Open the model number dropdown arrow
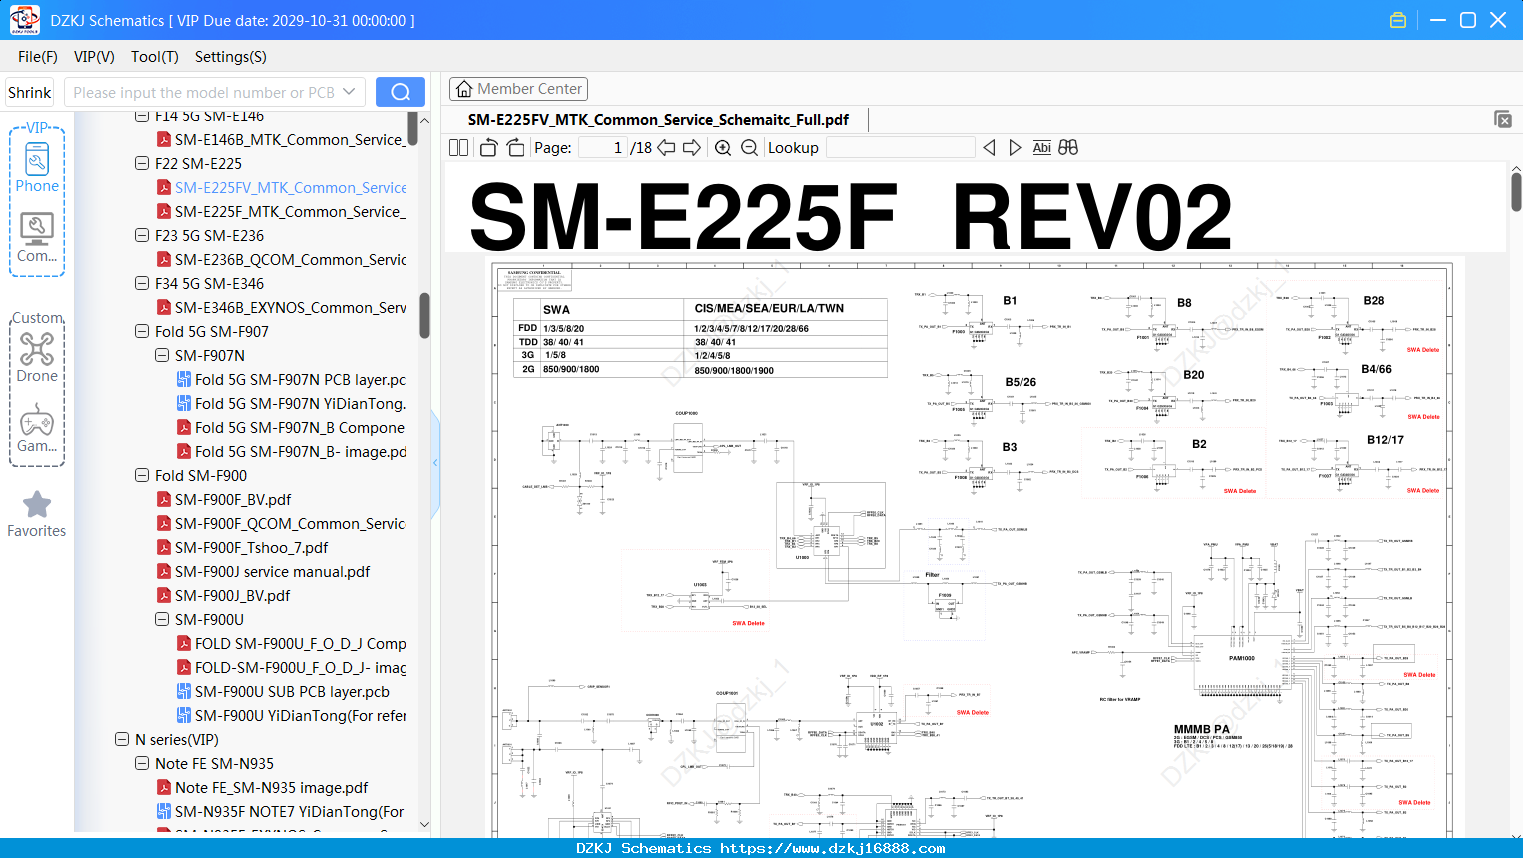1523x858 pixels. [x=349, y=92]
